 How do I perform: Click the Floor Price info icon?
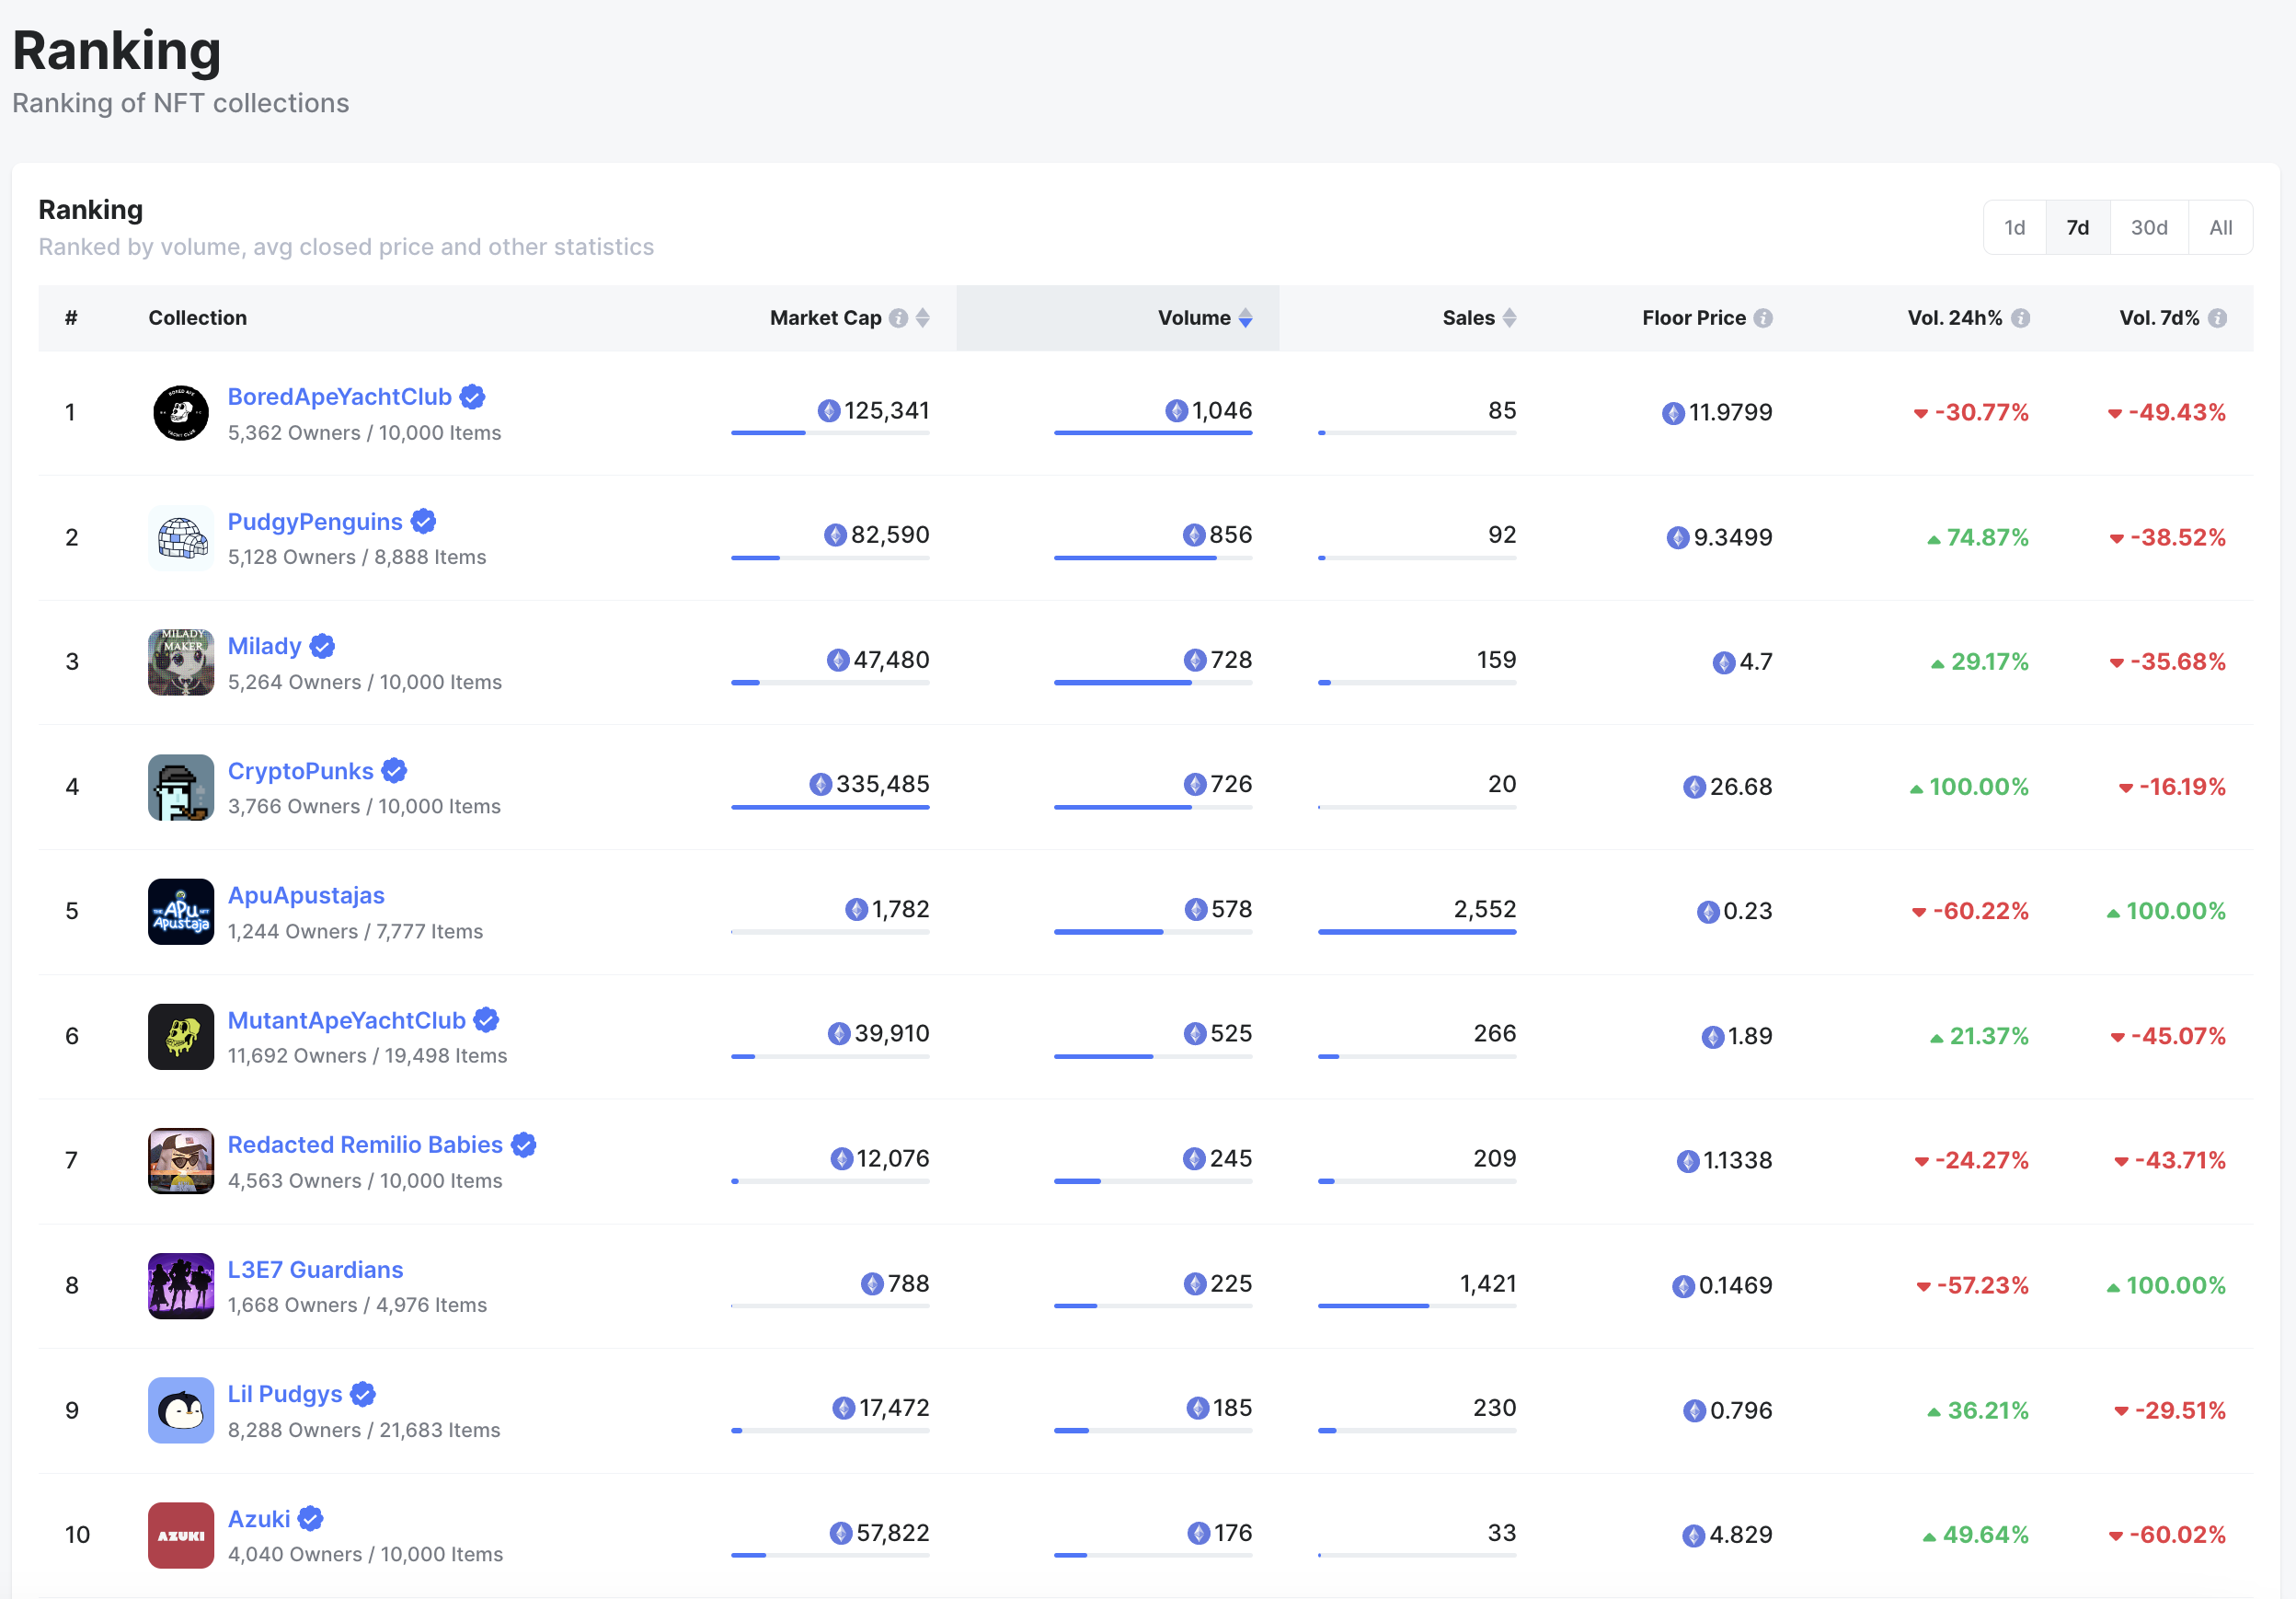pos(1763,318)
